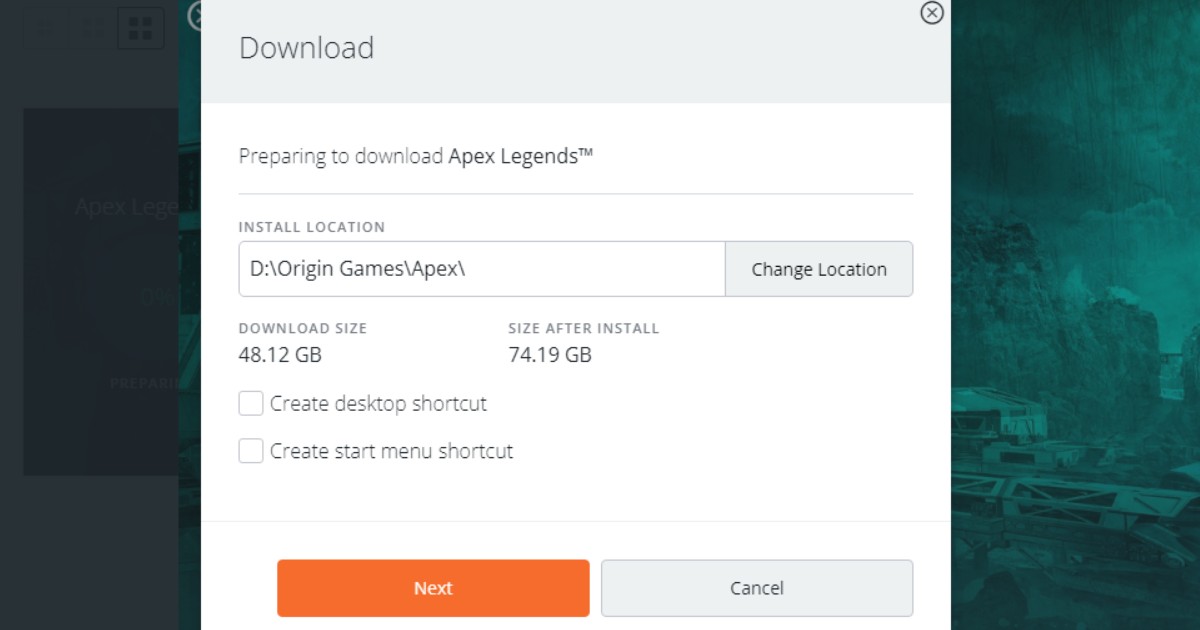Click inside the install location path field
Screen dimensions: 1200x630
[x=480, y=269]
